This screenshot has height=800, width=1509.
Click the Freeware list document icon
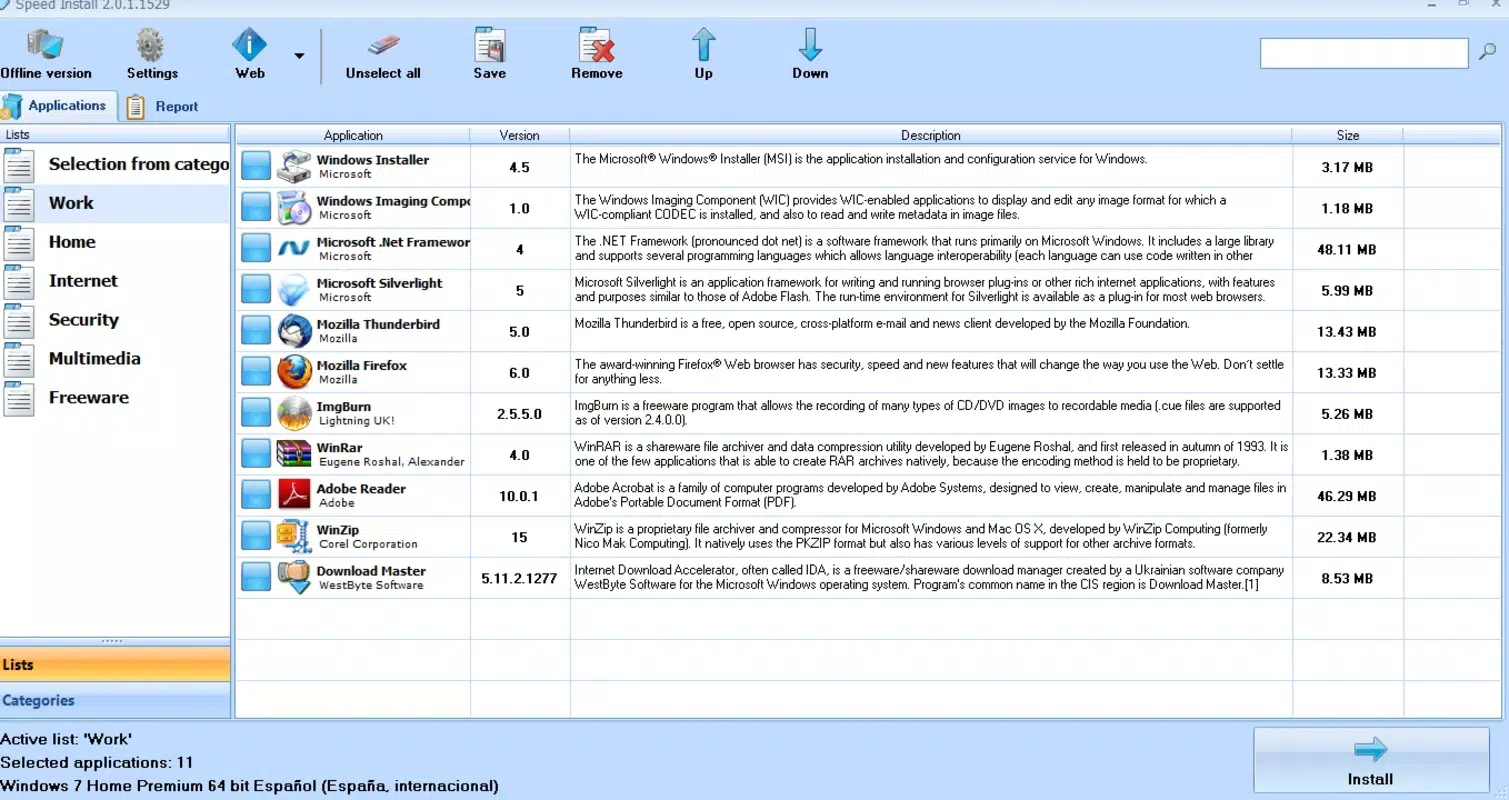(19, 398)
